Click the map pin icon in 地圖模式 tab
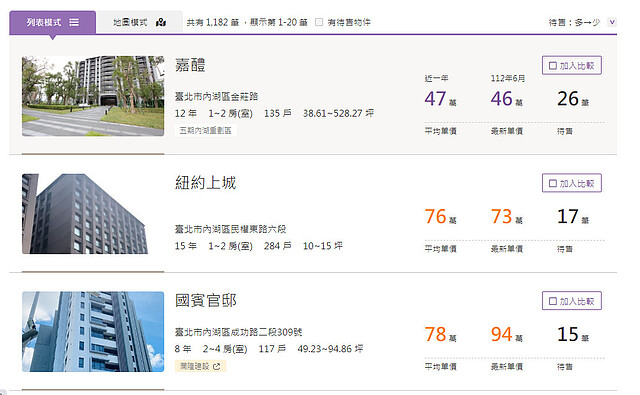This screenshot has height=395, width=640. tap(161, 22)
